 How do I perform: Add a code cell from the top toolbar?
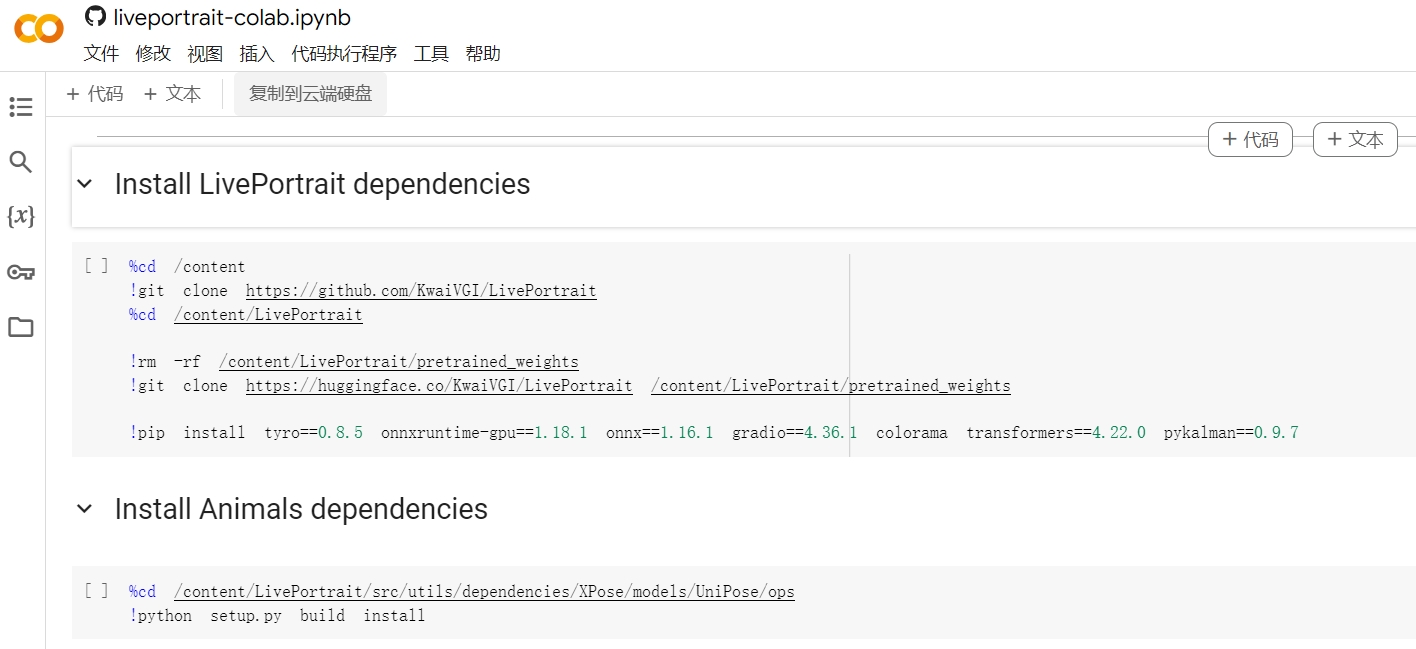pyautogui.click(x=95, y=94)
